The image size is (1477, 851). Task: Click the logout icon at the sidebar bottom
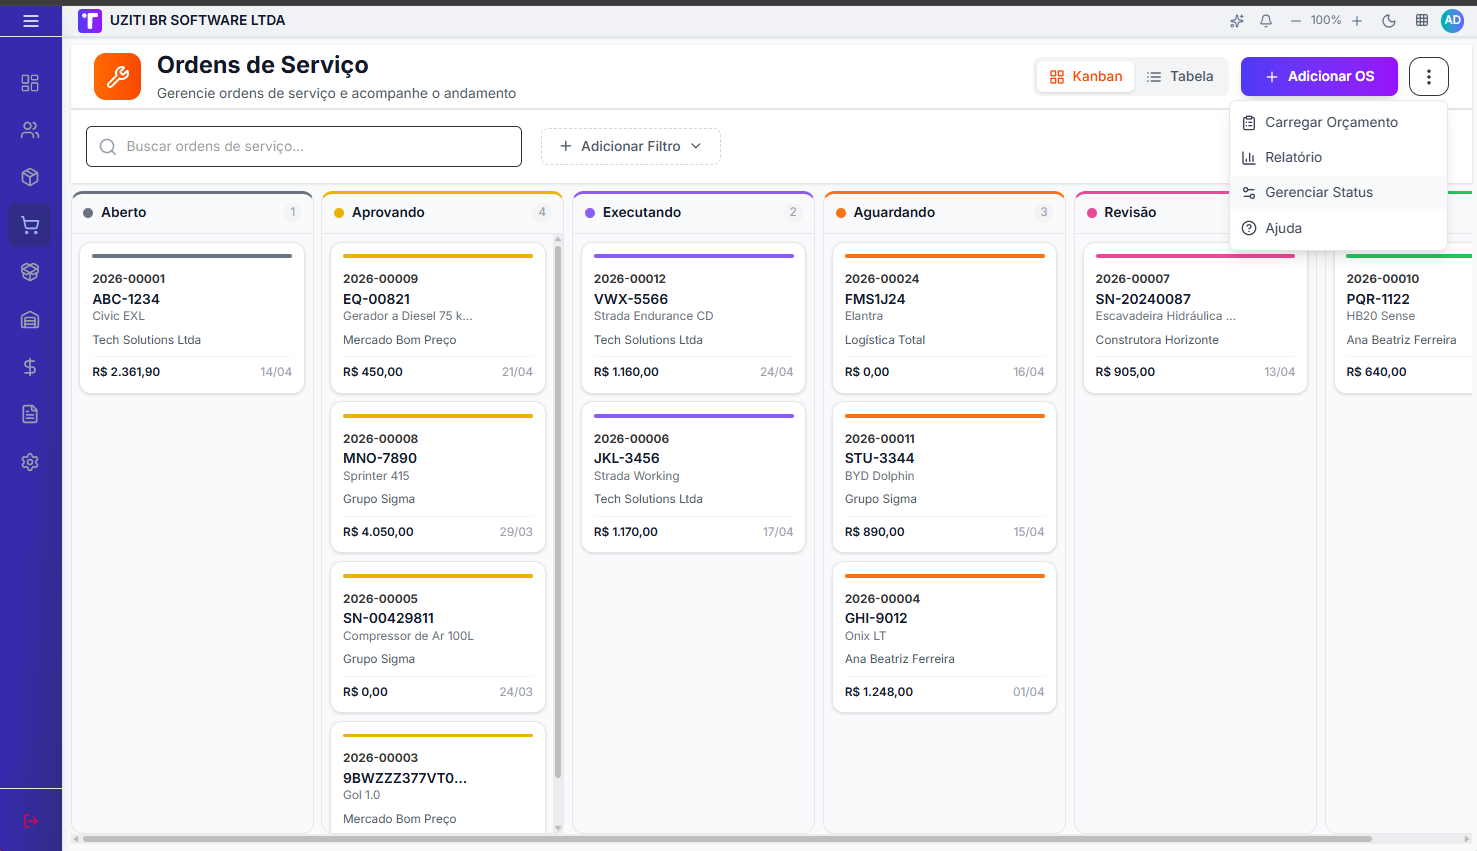30,821
